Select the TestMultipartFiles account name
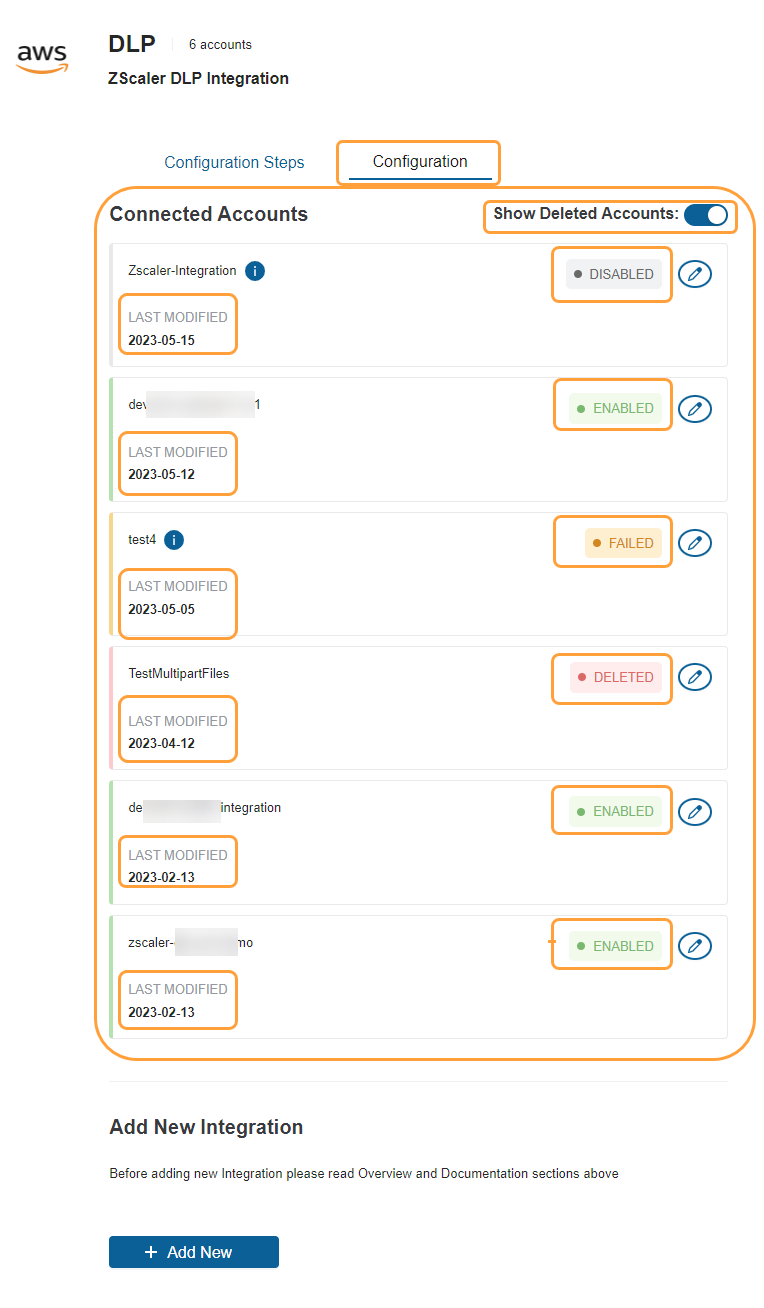 (x=179, y=673)
